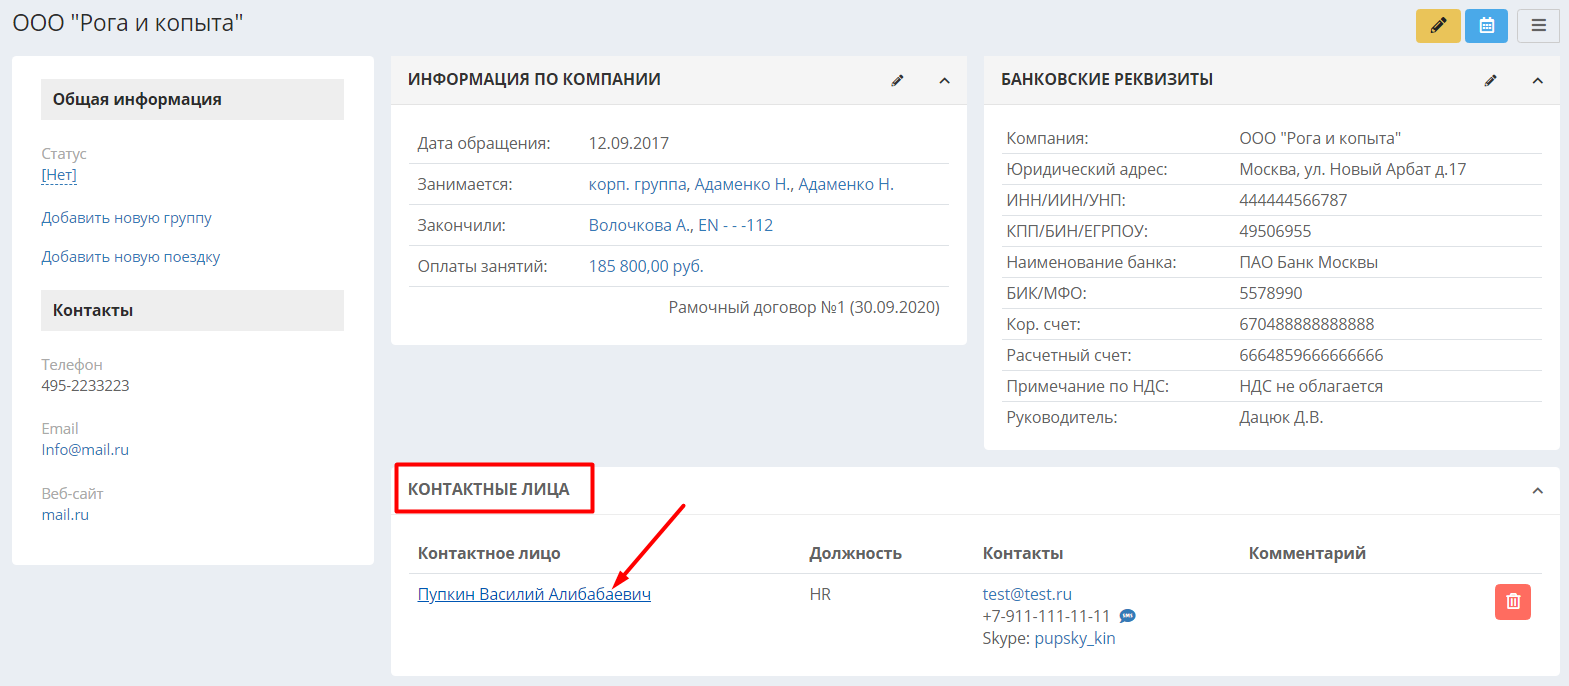Open Волочкова А. link
The height and width of the screenshot is (686, 1569).
639,225
